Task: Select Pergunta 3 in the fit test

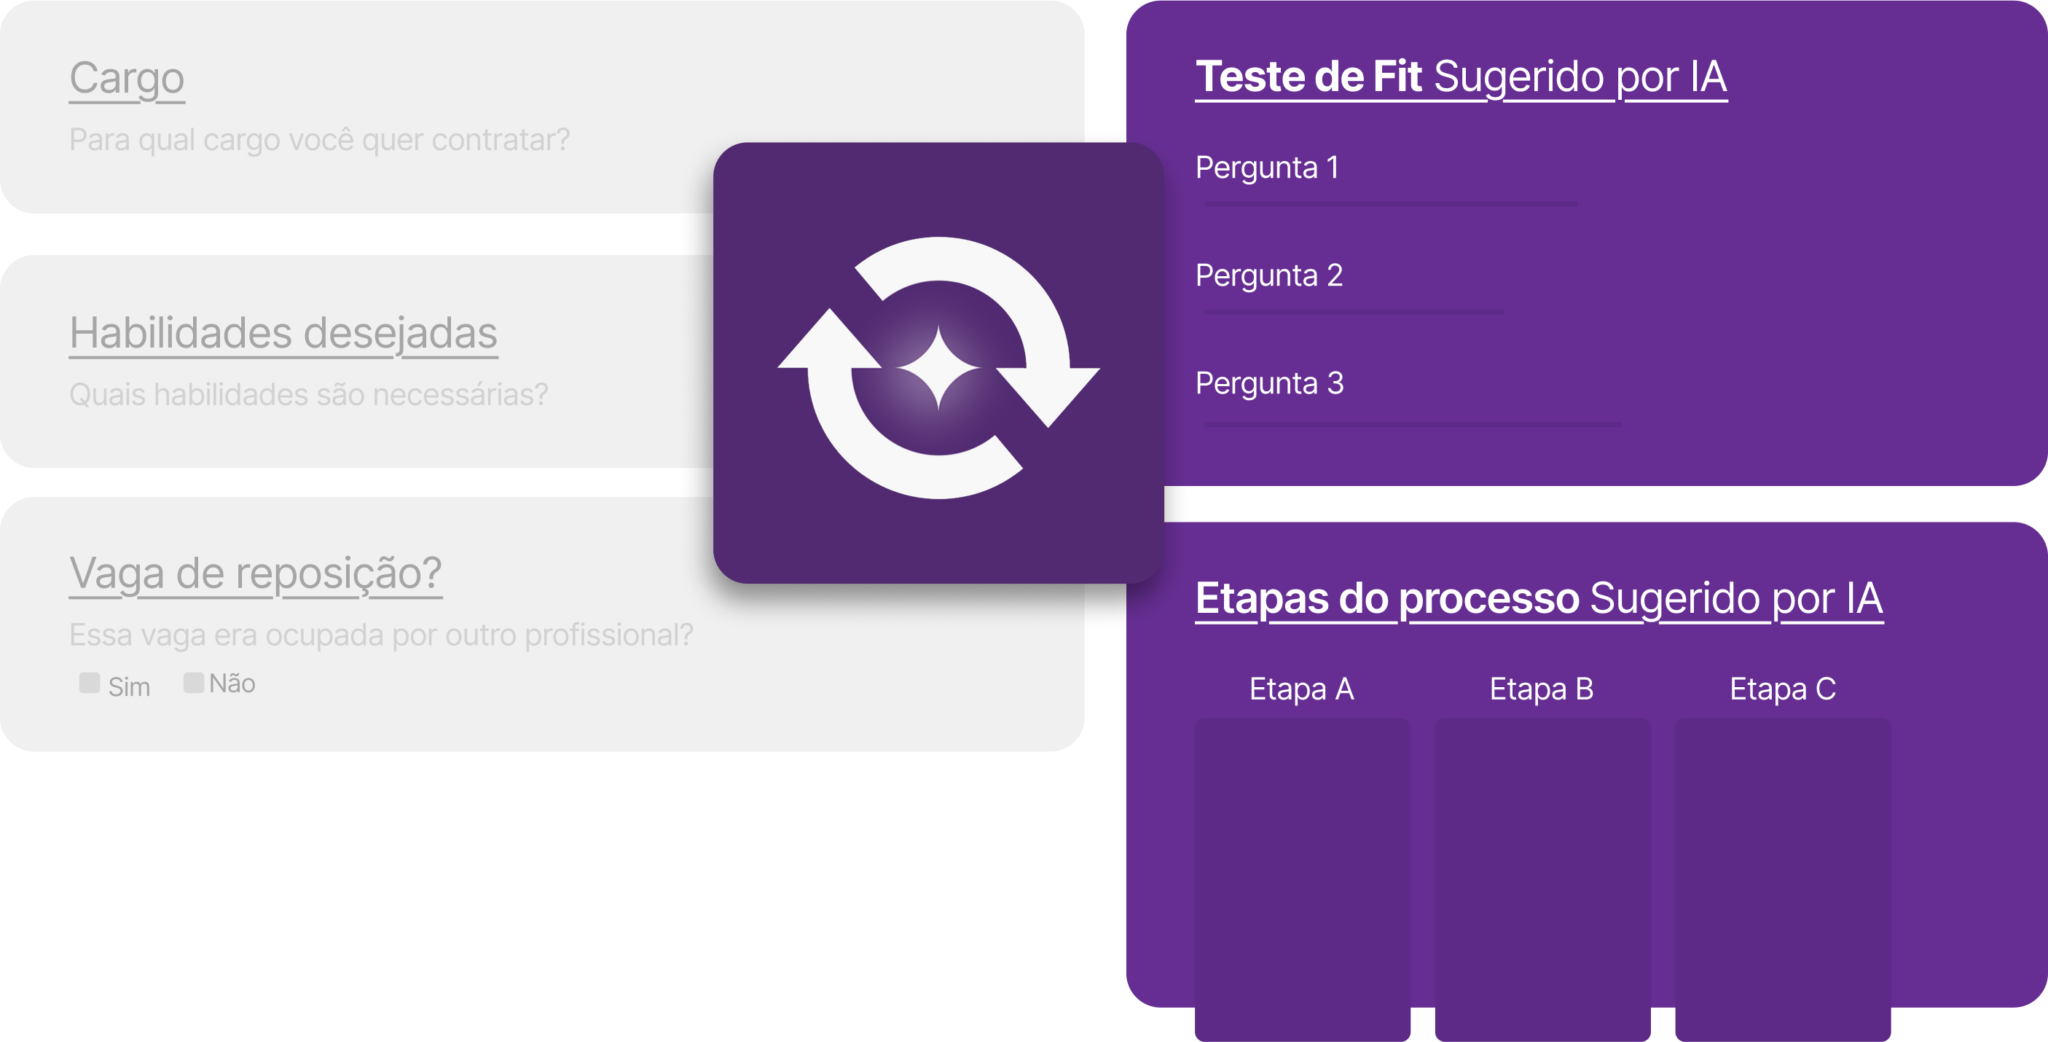Action: (x=1269, y=383)
